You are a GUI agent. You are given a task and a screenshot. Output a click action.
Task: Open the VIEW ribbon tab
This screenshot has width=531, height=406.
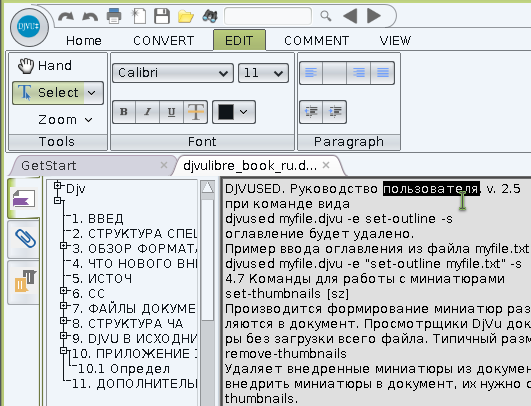pyautogui.click(x=395, y=41)
